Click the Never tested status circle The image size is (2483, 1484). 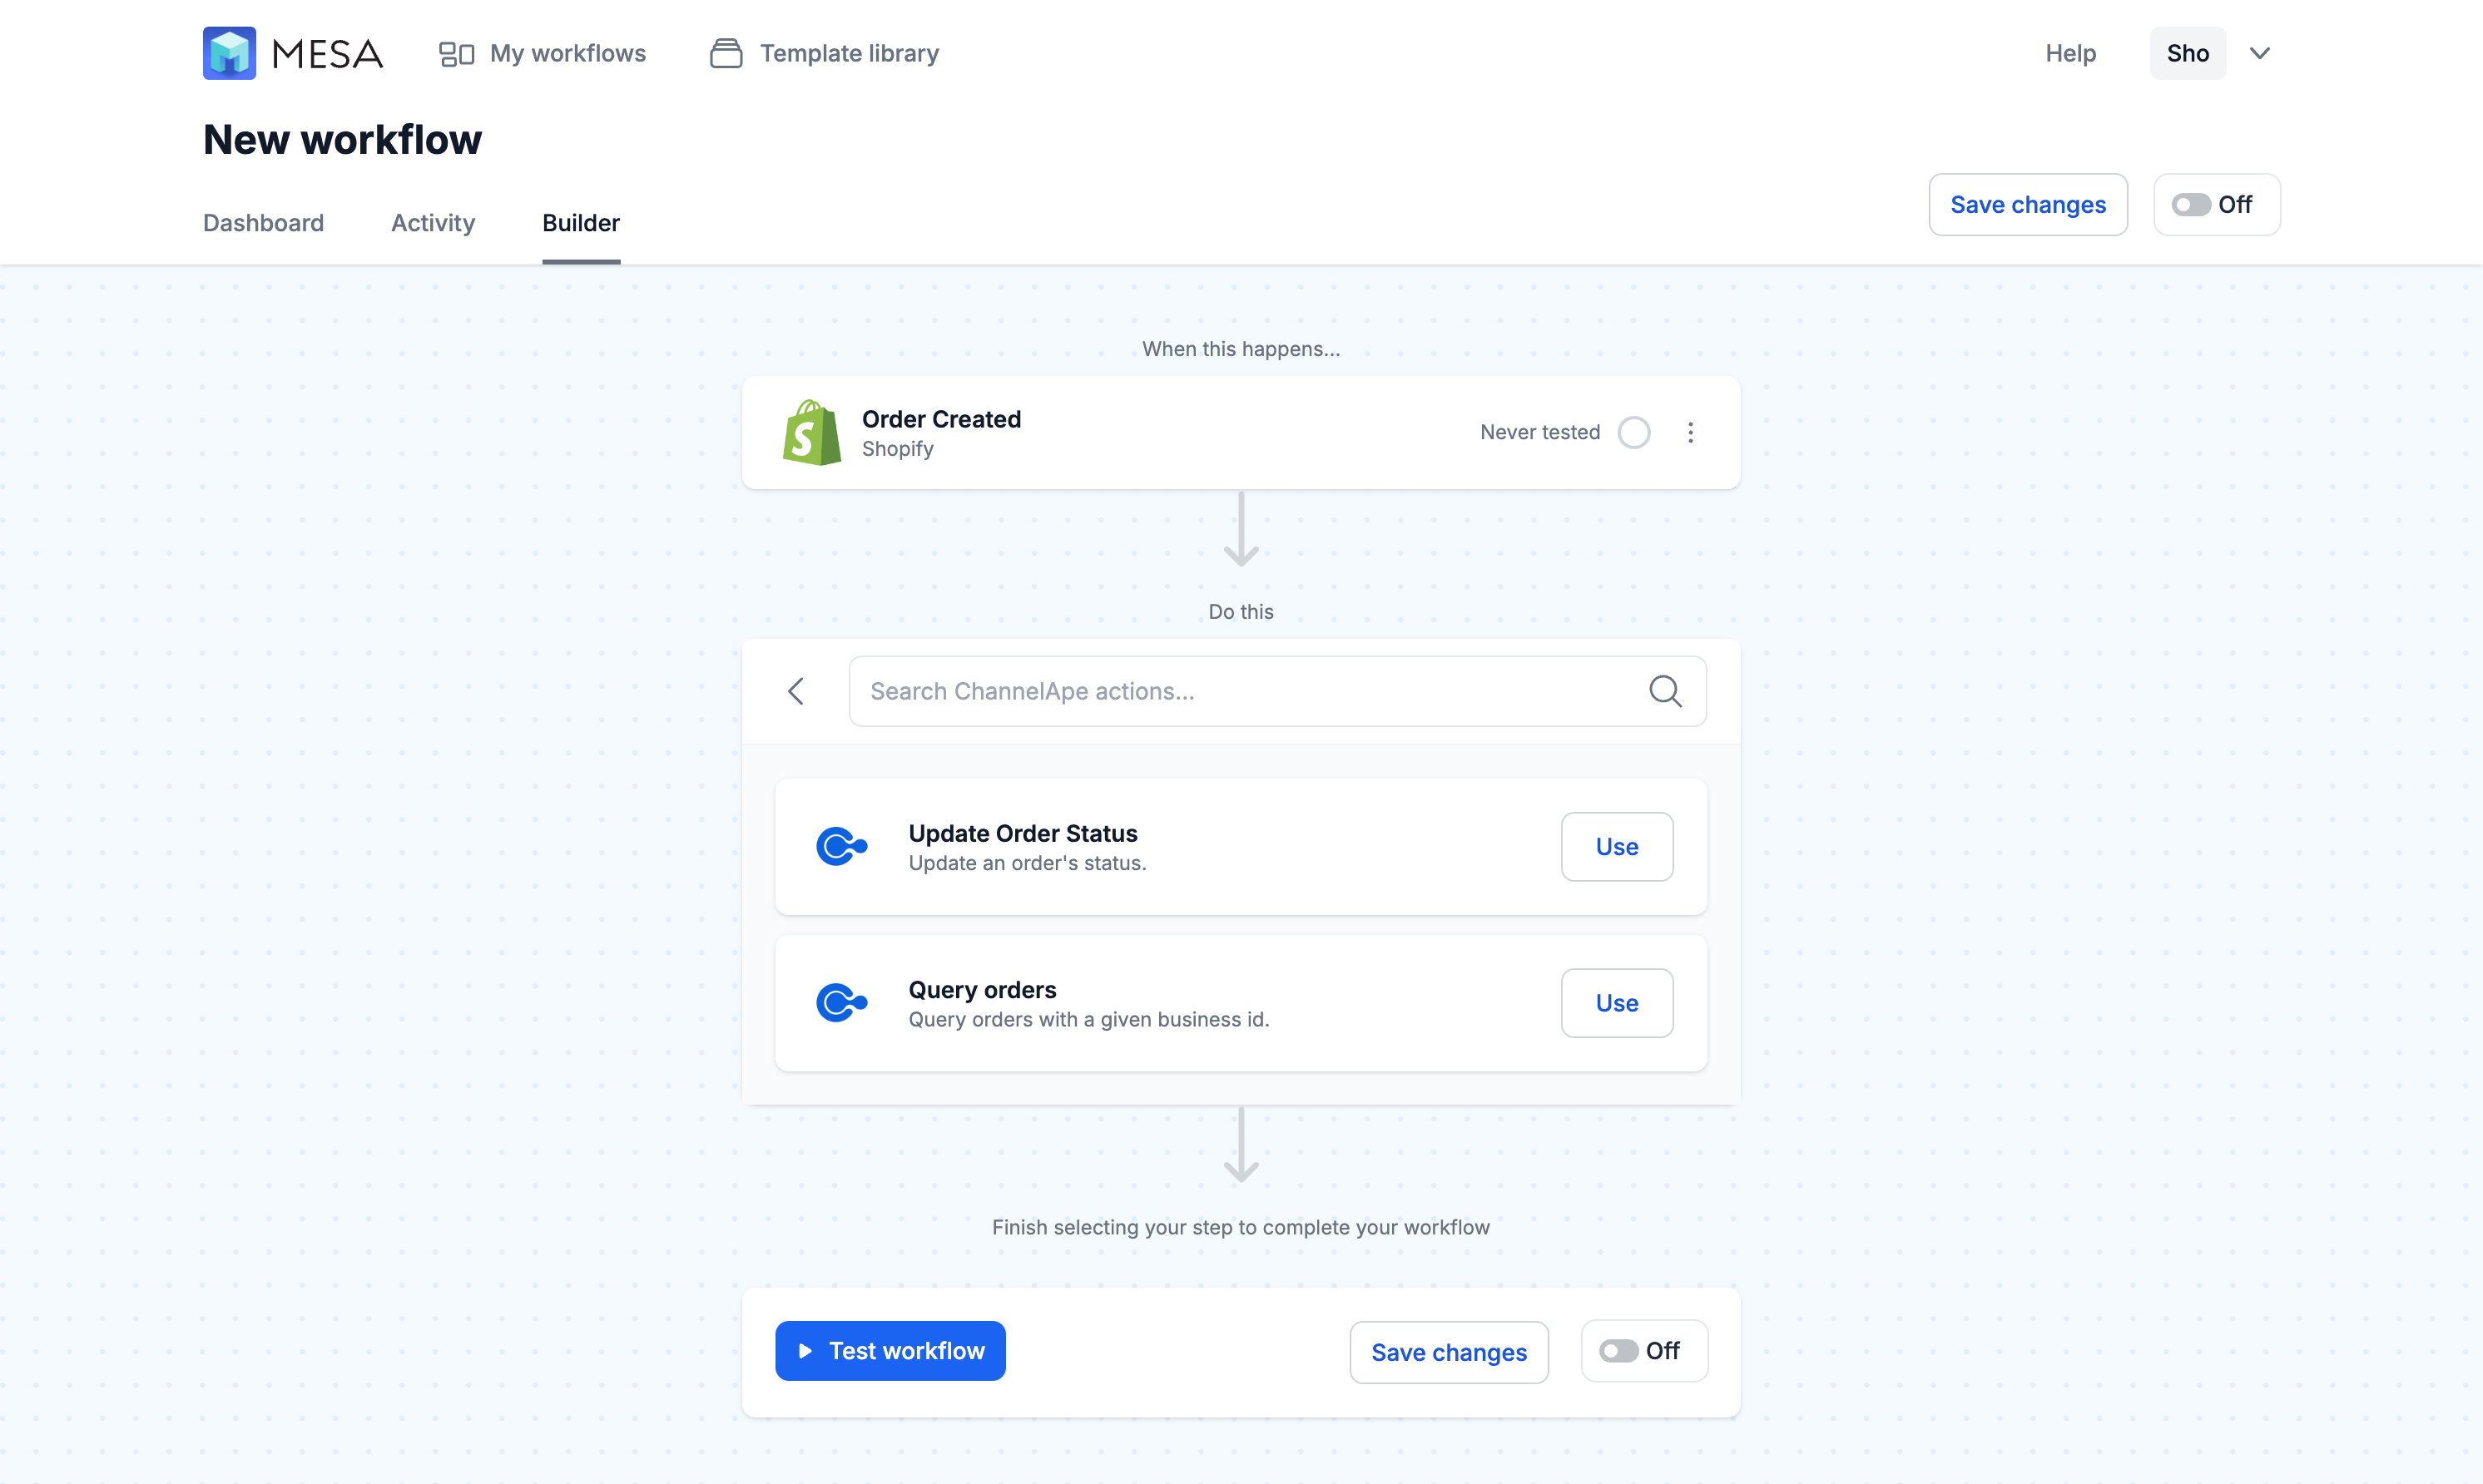1633,433
